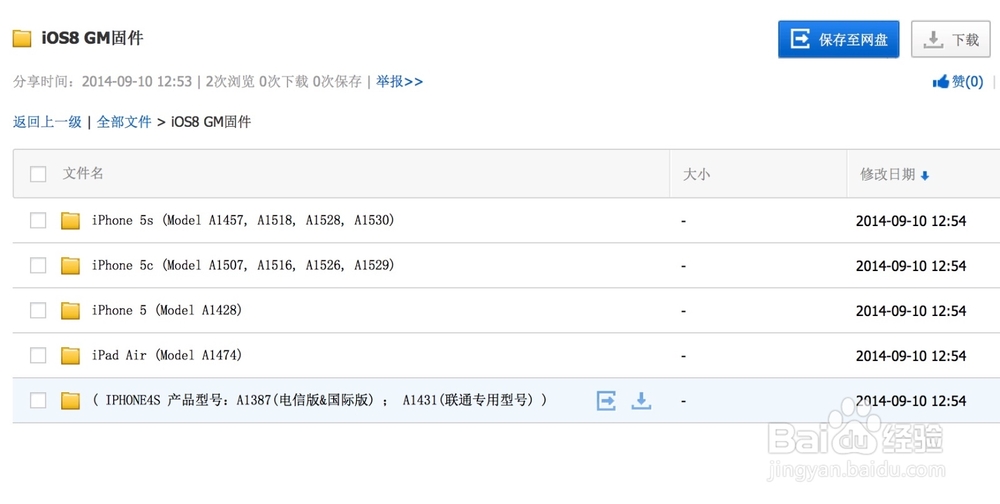Open 全部文件 breadcrumb link

point(124,122)
